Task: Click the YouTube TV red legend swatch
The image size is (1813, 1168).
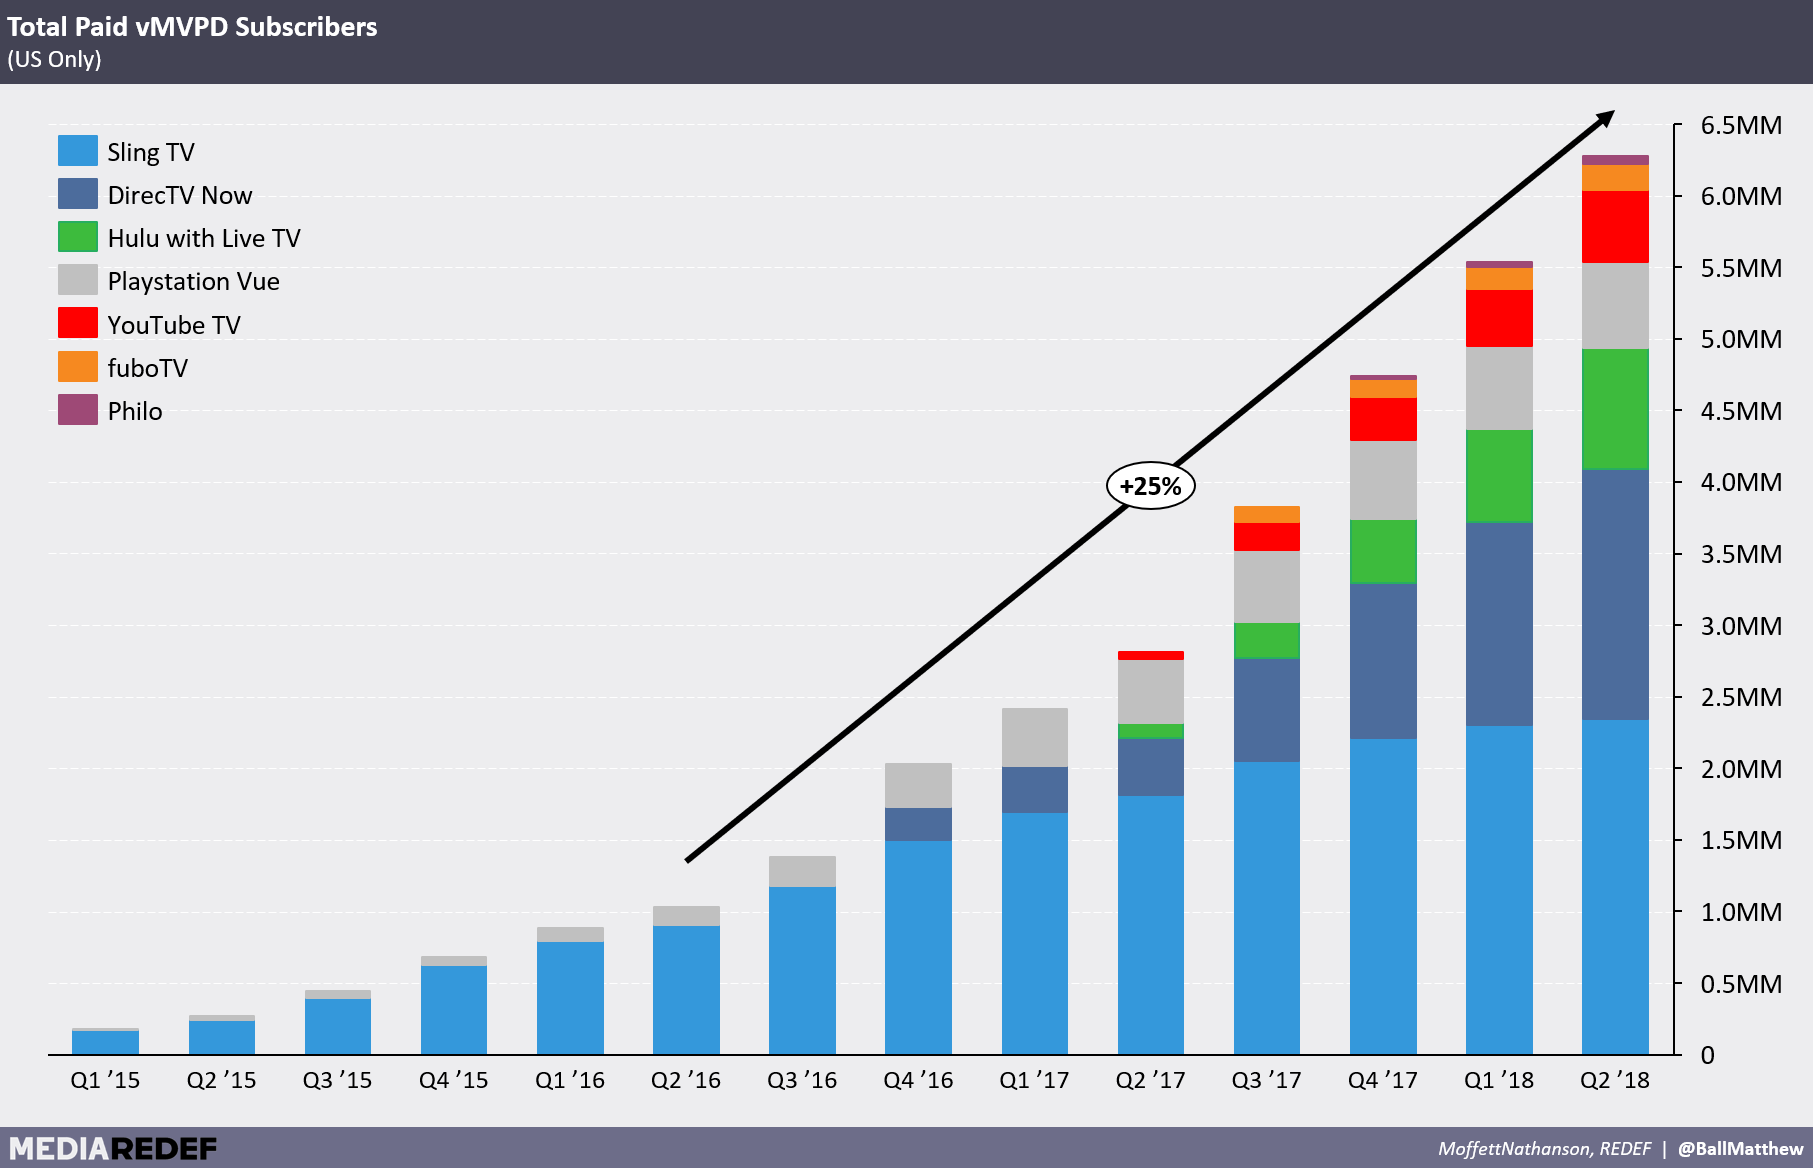Action: [x=78, y=323]
